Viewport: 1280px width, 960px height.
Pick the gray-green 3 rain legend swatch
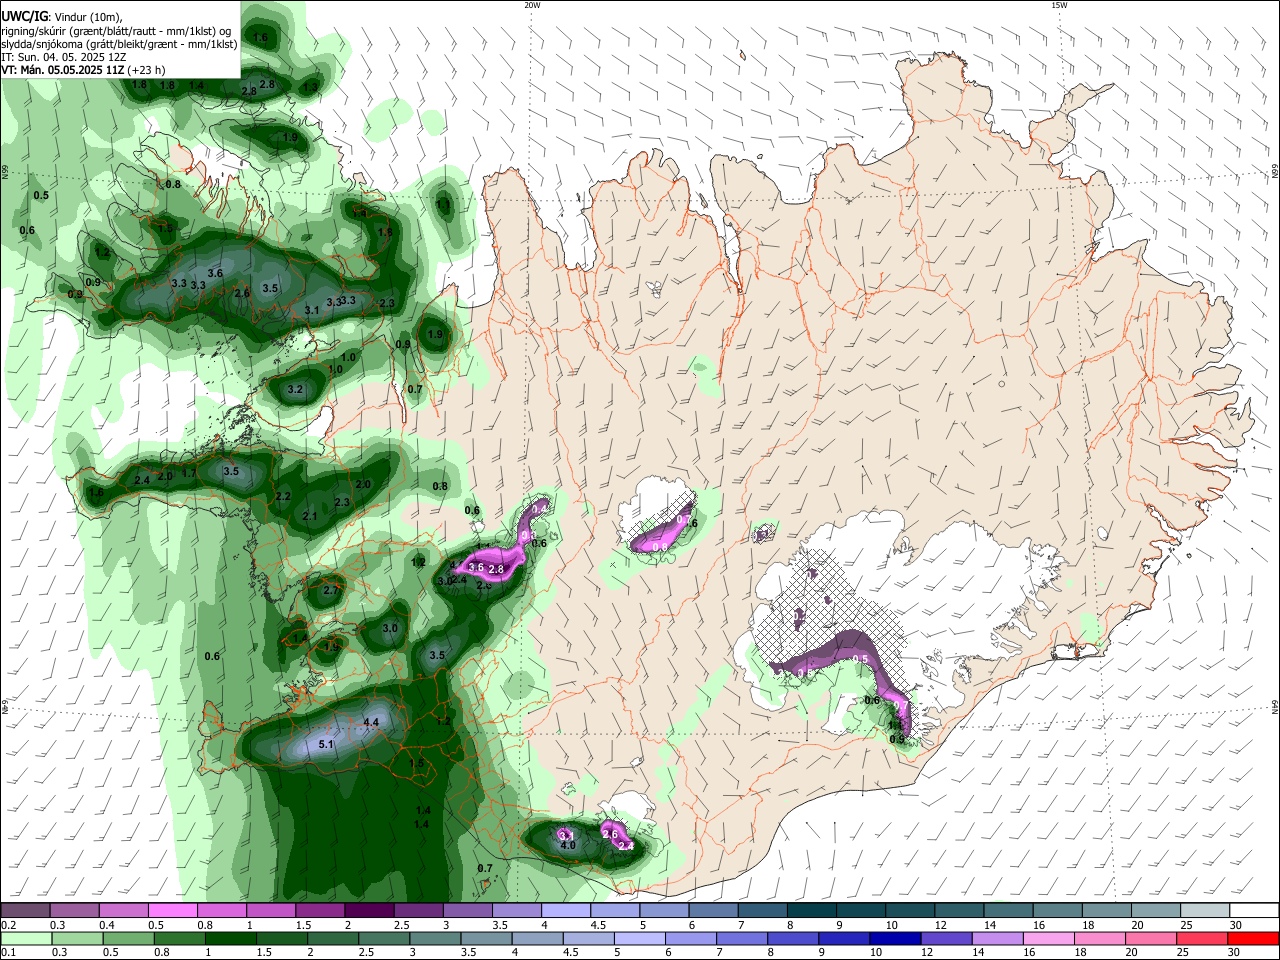(435, 938)
